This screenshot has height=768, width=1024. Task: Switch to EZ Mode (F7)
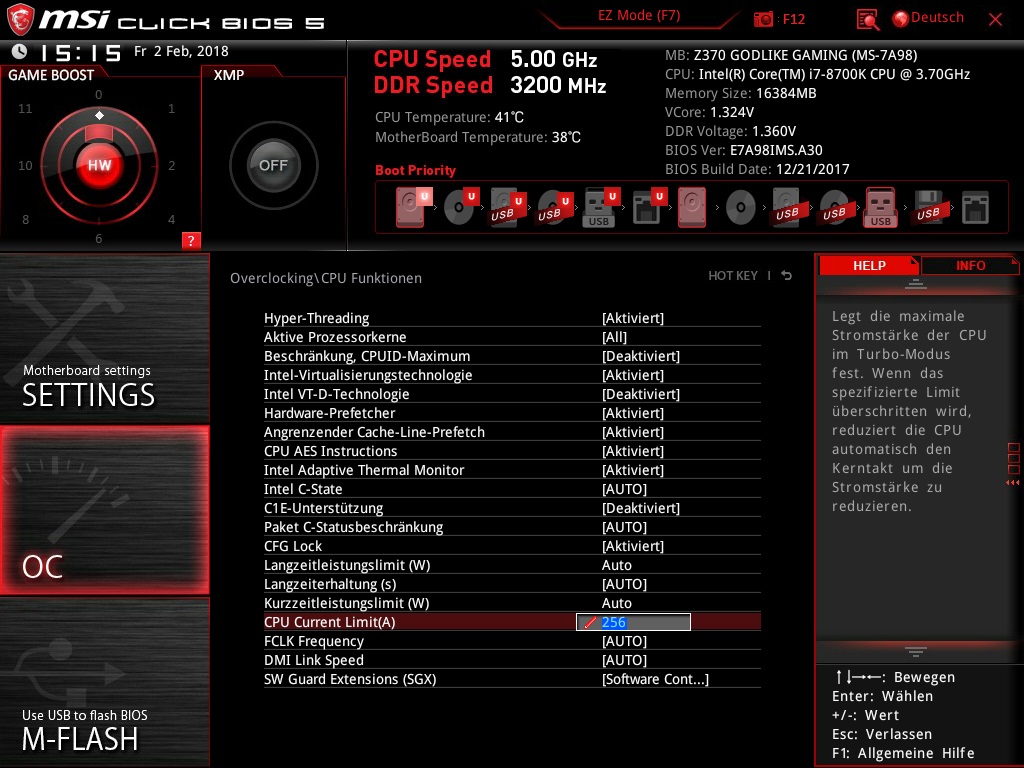(x=639, y=16)
